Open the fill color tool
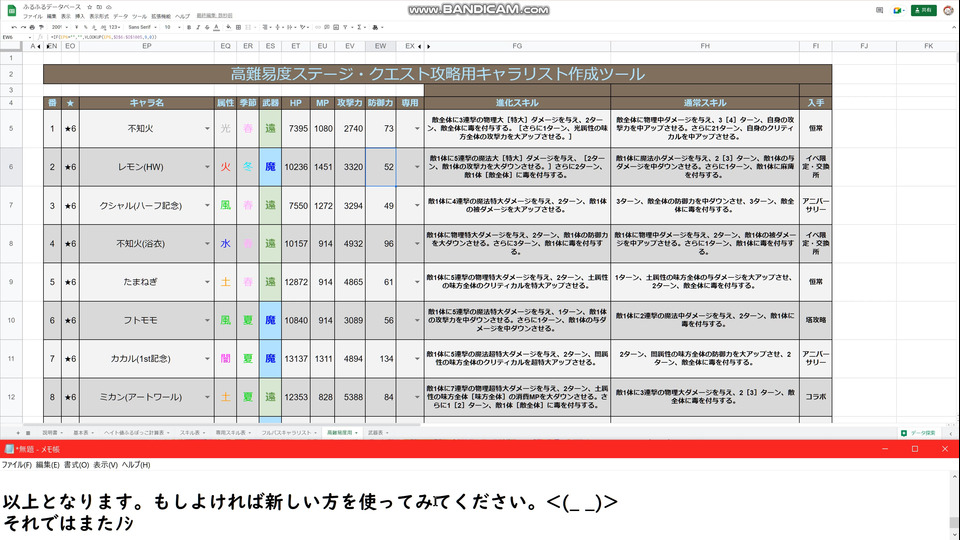Screen dimensions: 960x540 click(x=228, y=27)
